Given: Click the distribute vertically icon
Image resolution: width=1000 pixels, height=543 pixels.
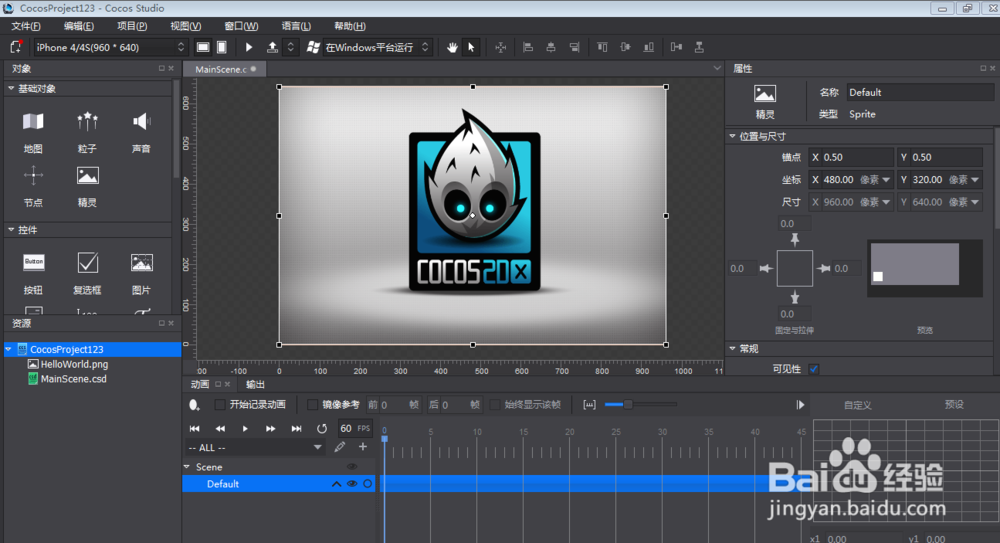Looking at the screenshot, I should tap(699, 47).
